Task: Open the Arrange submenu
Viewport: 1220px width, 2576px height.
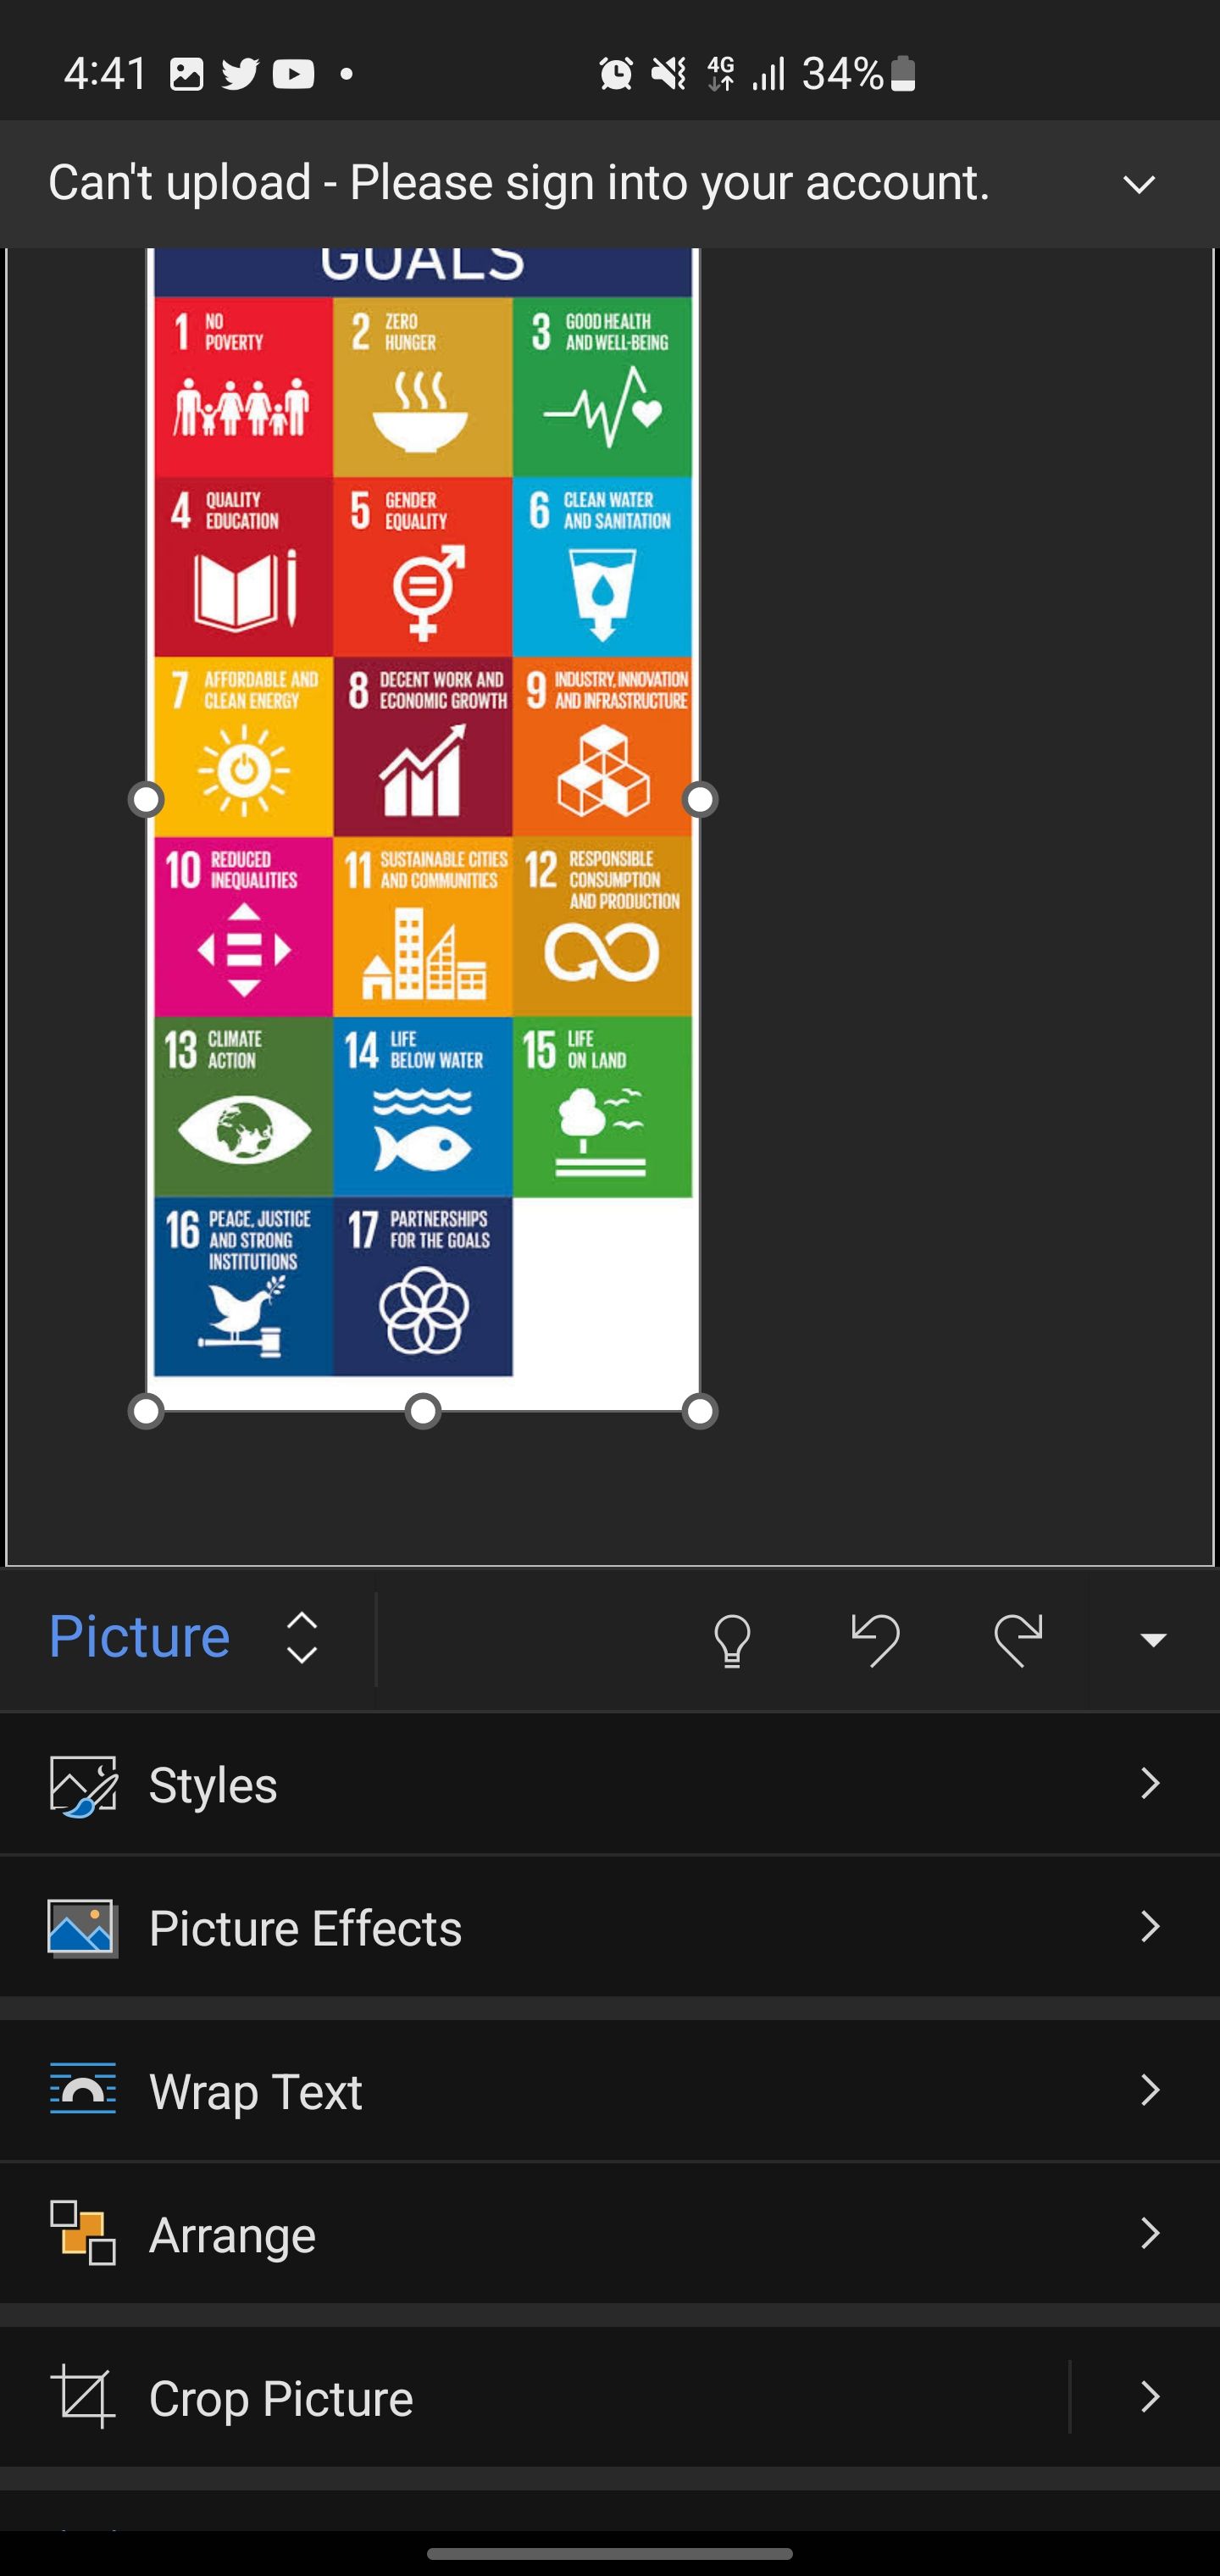Action: tap(610, 2234)
